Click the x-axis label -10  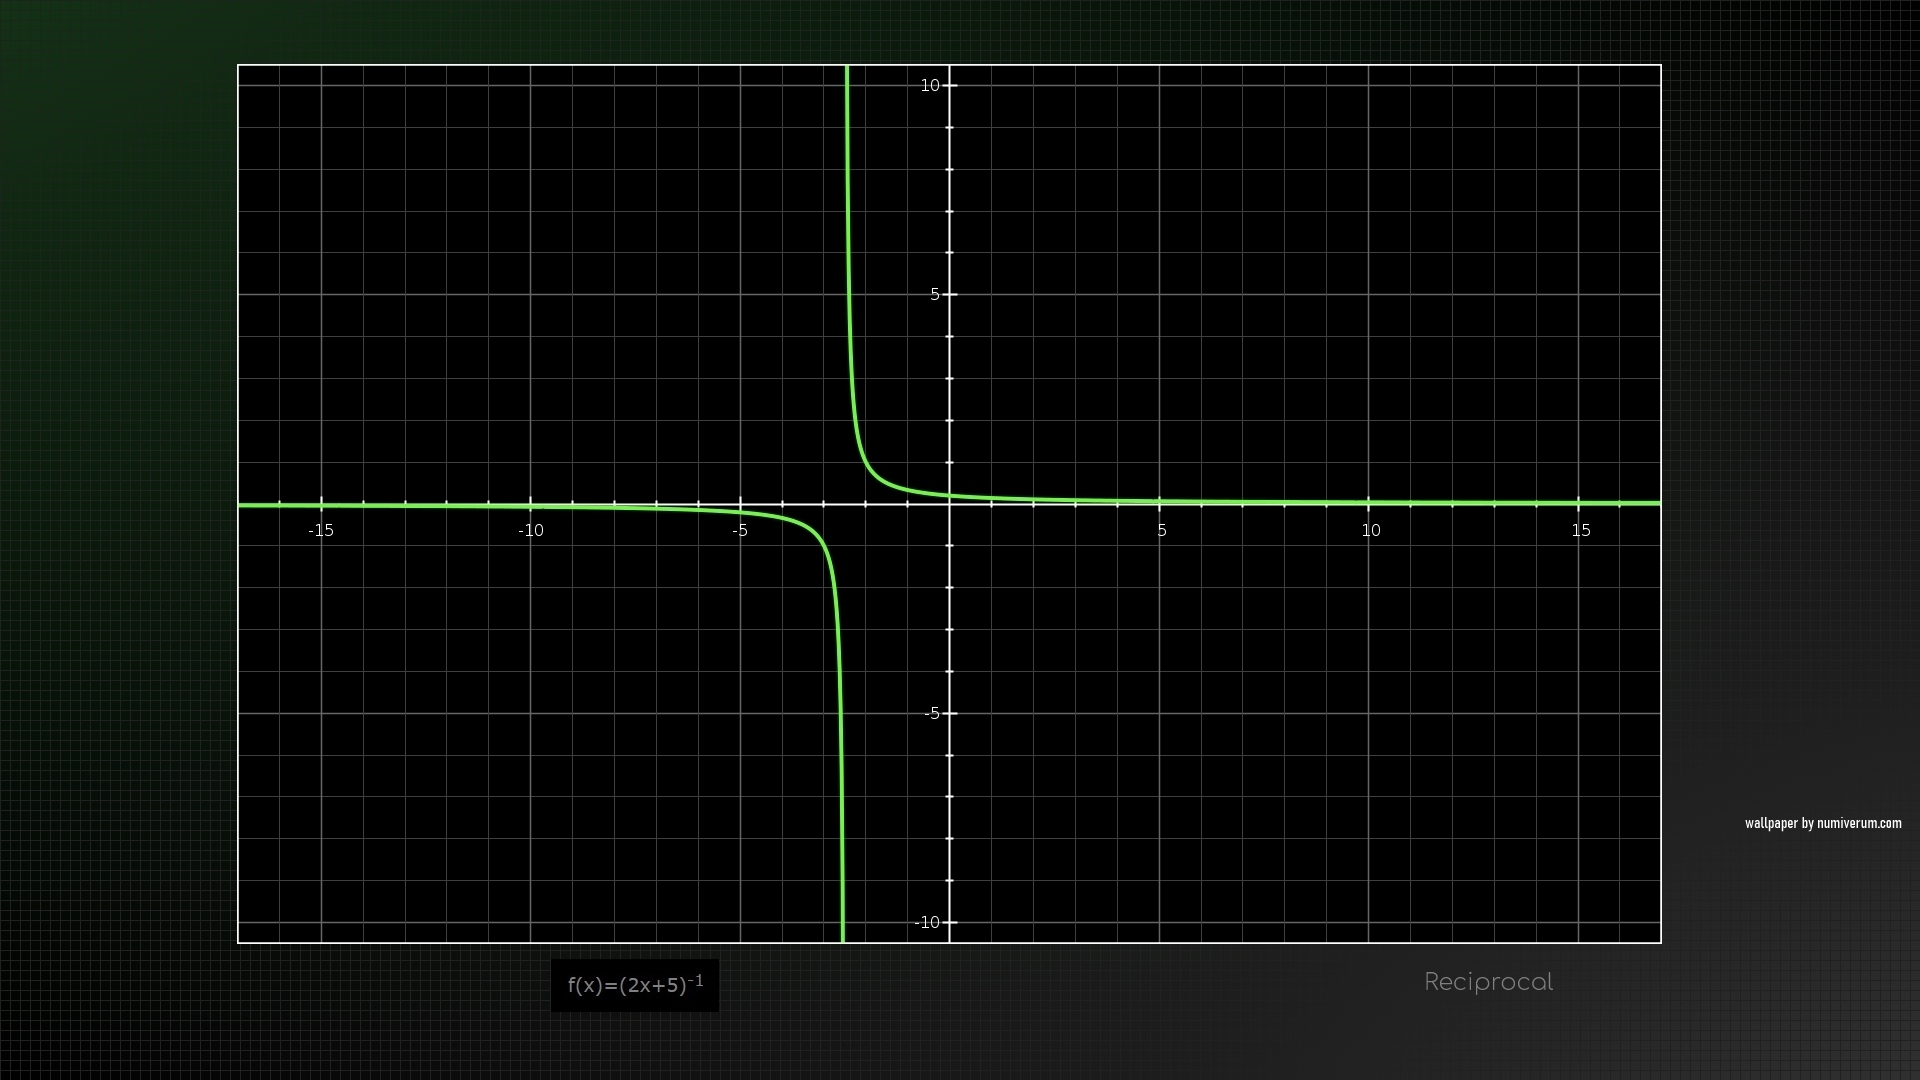click(531, 531)
